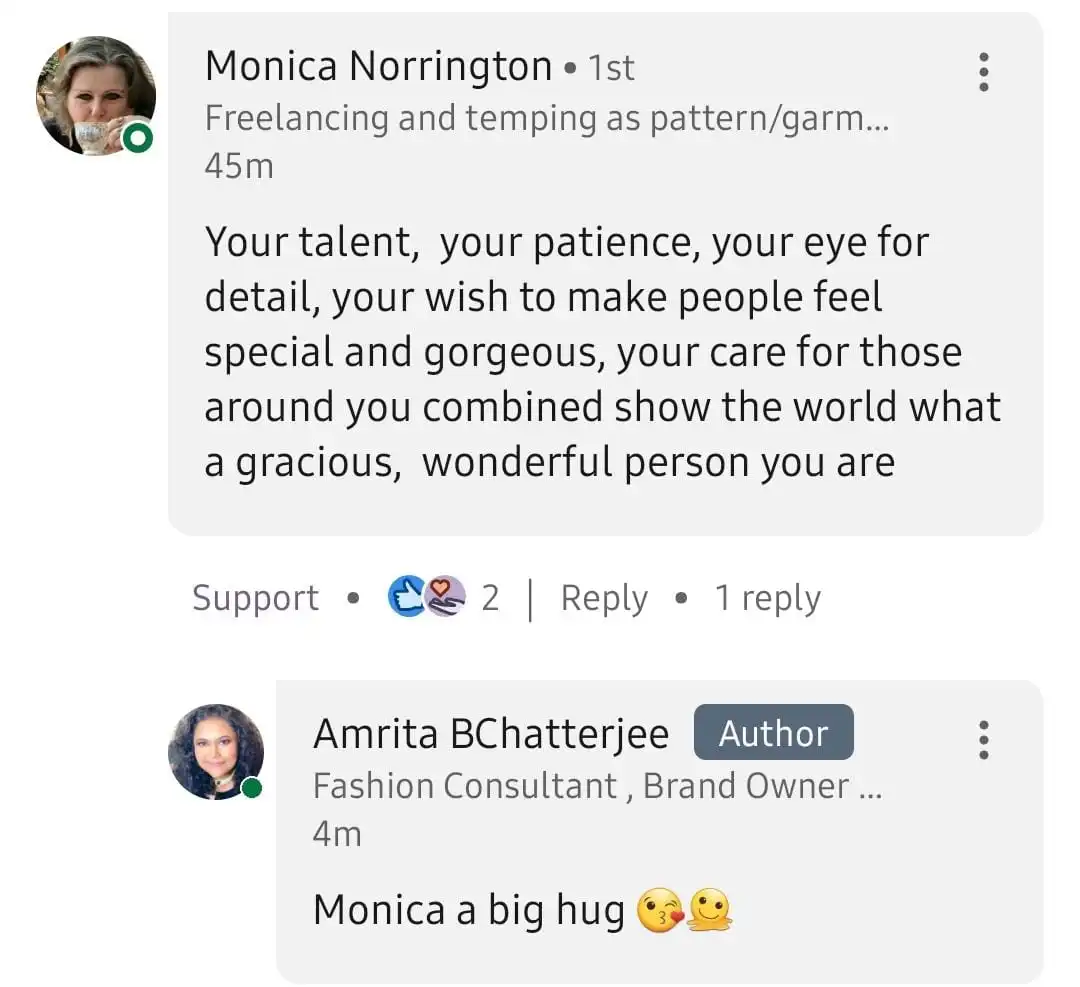This screenshot has width=1080, height=987.
Task: Click the Author badge beside Amrita's name
Action: point(773,733)
